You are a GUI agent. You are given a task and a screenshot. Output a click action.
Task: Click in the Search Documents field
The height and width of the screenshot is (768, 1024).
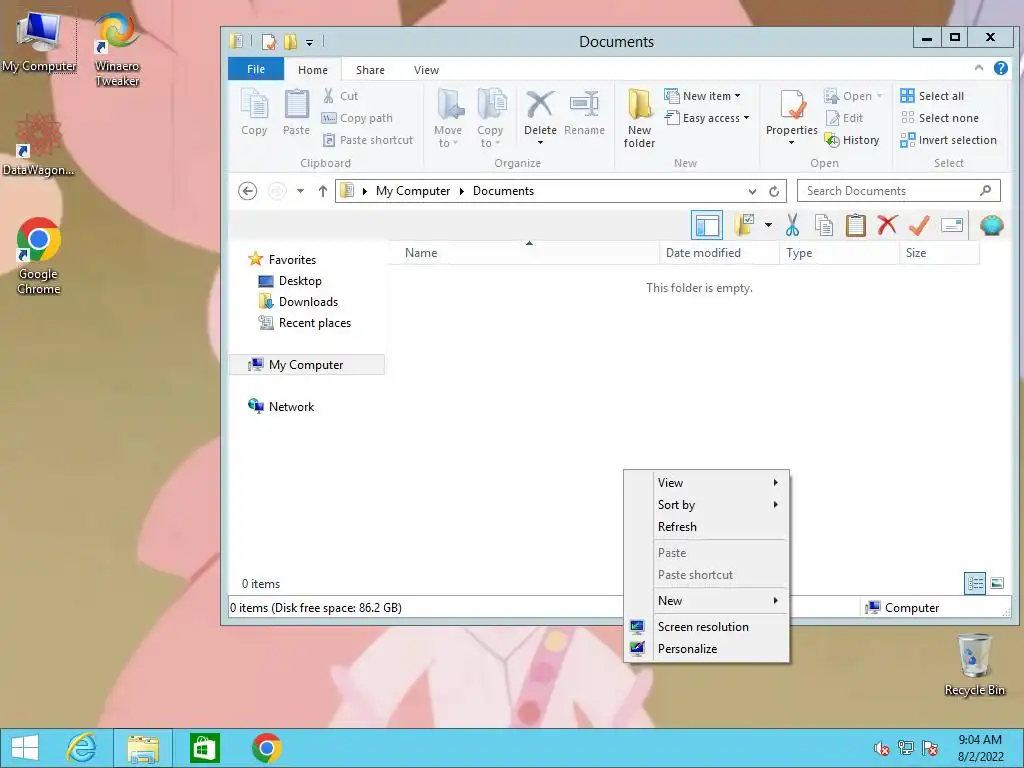tap(899, 191)
